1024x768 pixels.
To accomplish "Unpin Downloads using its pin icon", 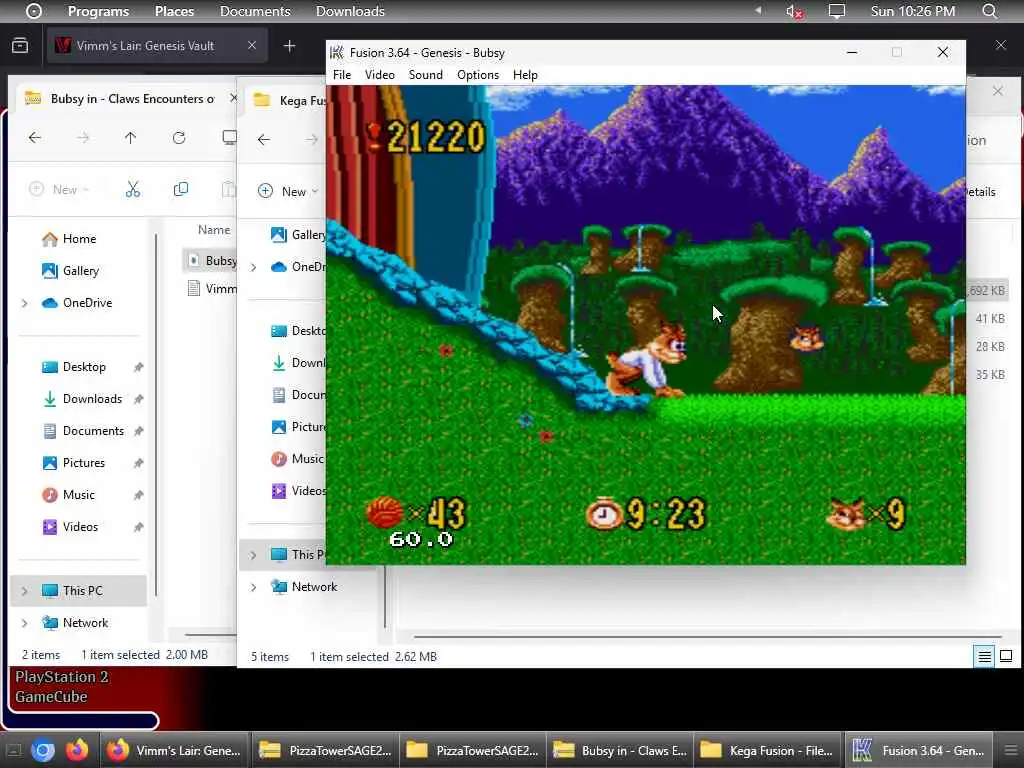I will 138,400.
